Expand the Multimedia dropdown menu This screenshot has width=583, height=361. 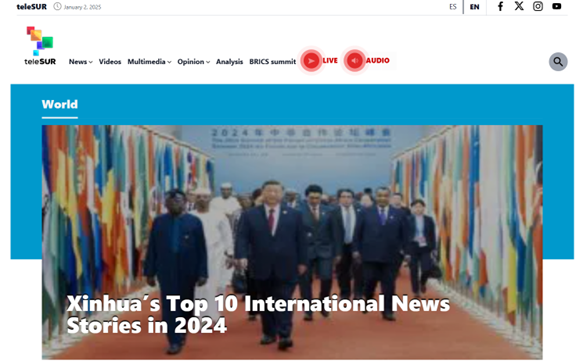(149, 62)
